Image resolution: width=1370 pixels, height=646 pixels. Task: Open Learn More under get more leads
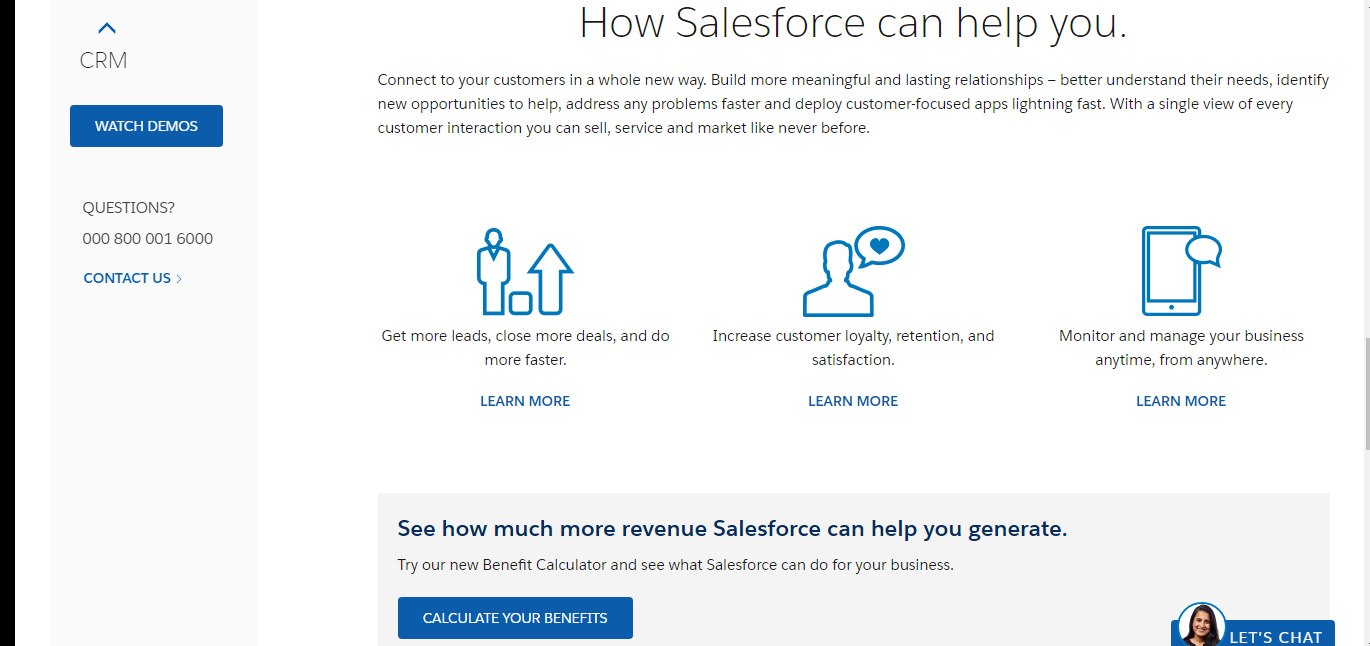525,401
